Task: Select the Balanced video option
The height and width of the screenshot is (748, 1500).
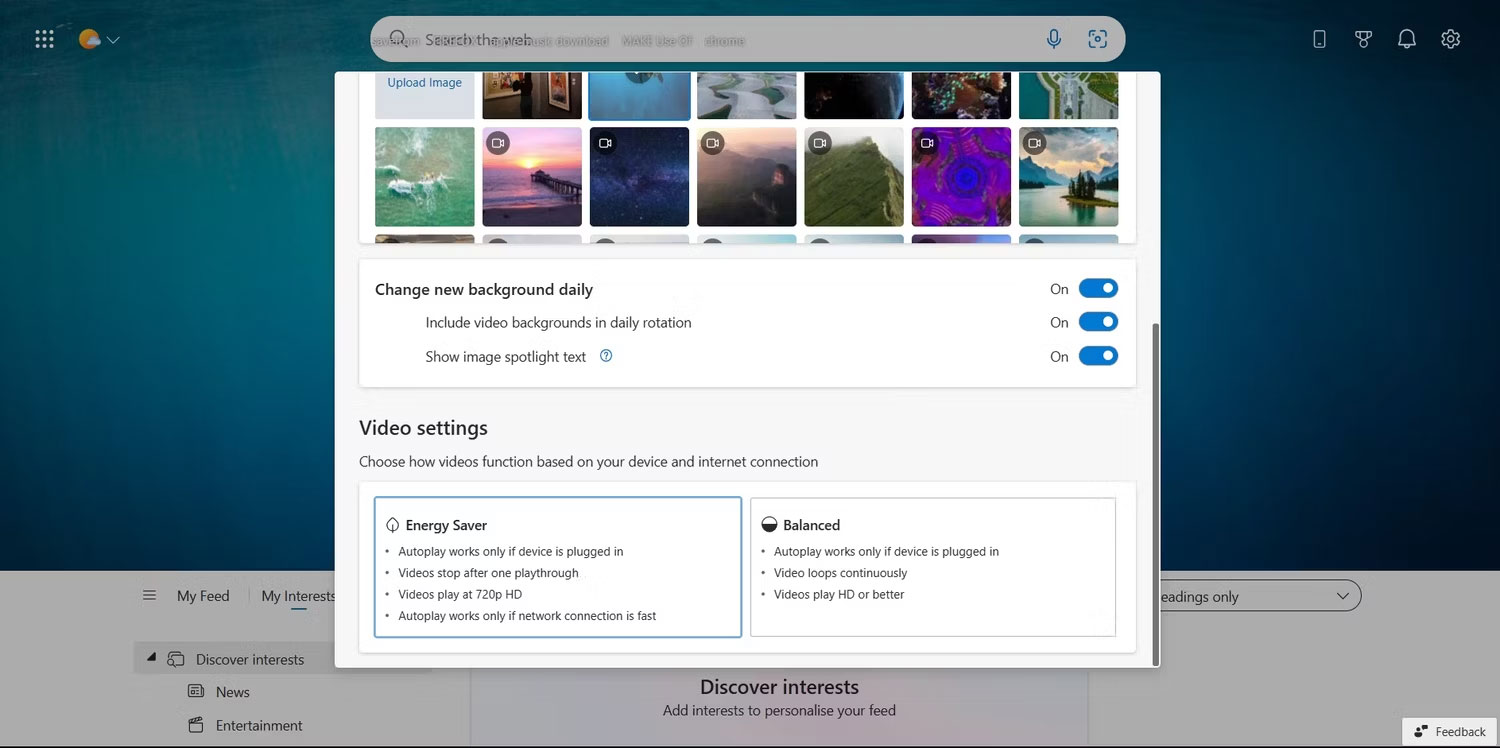Action: 933,567
